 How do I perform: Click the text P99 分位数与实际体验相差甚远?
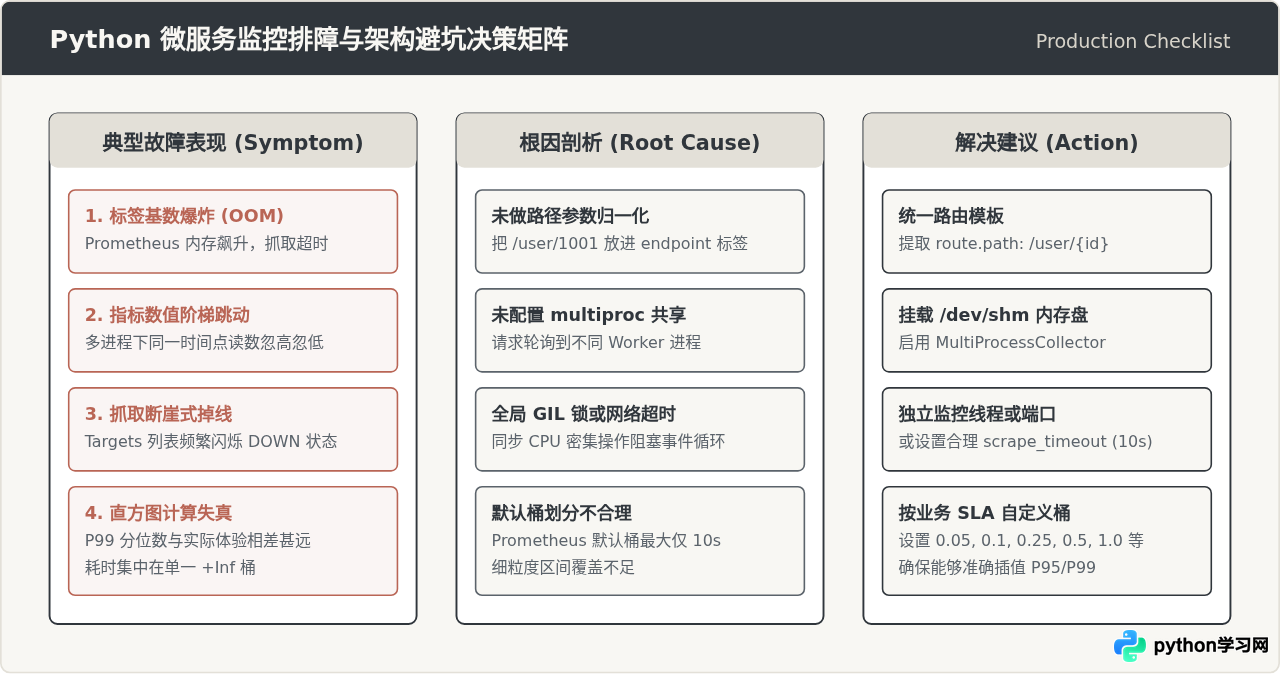[198, 540]
